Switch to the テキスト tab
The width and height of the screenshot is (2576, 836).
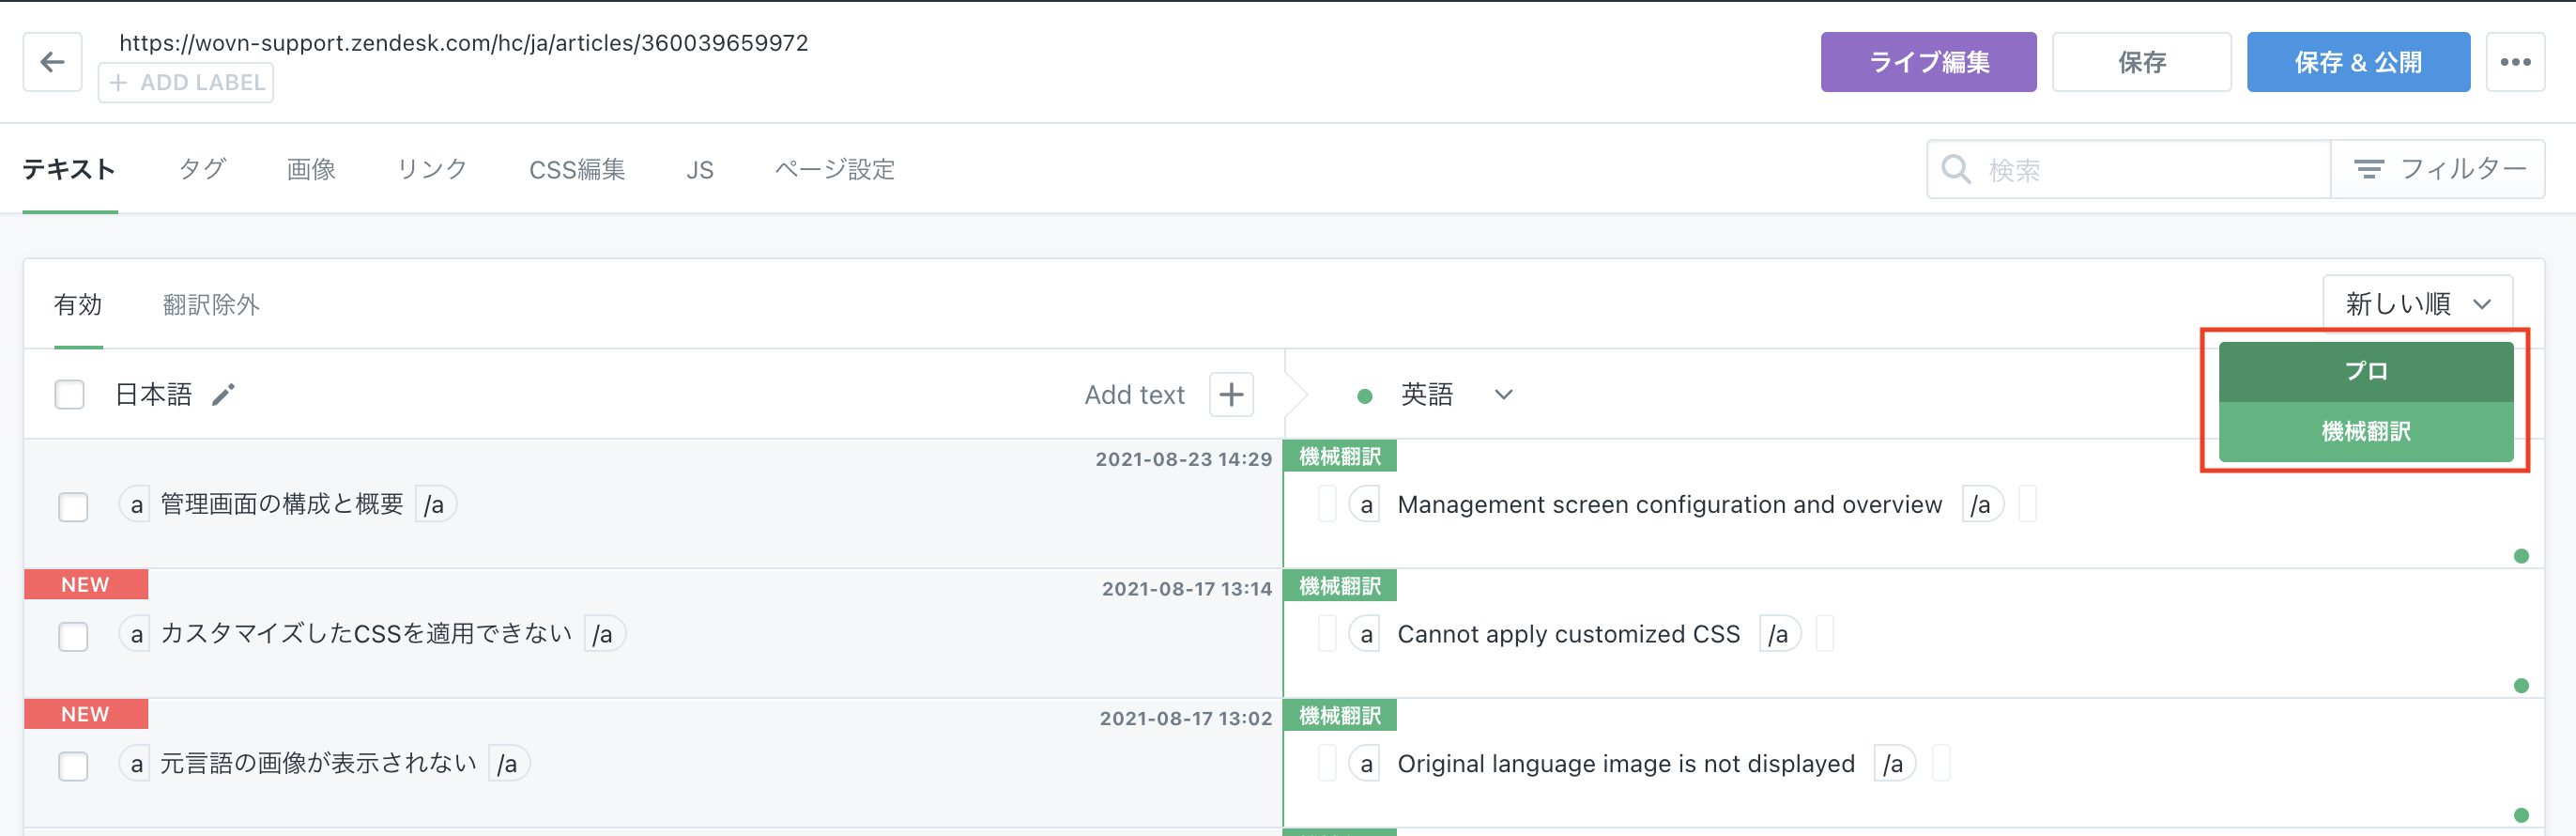(69, 169)
